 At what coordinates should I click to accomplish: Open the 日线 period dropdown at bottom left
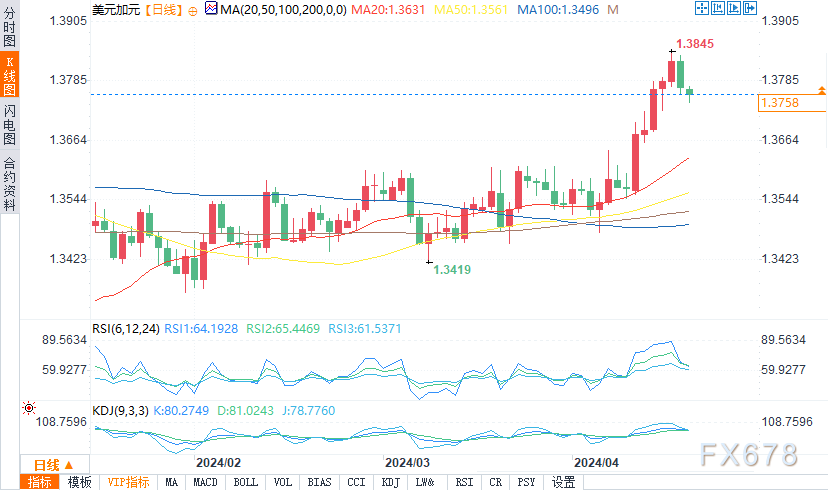click(54, 465)
